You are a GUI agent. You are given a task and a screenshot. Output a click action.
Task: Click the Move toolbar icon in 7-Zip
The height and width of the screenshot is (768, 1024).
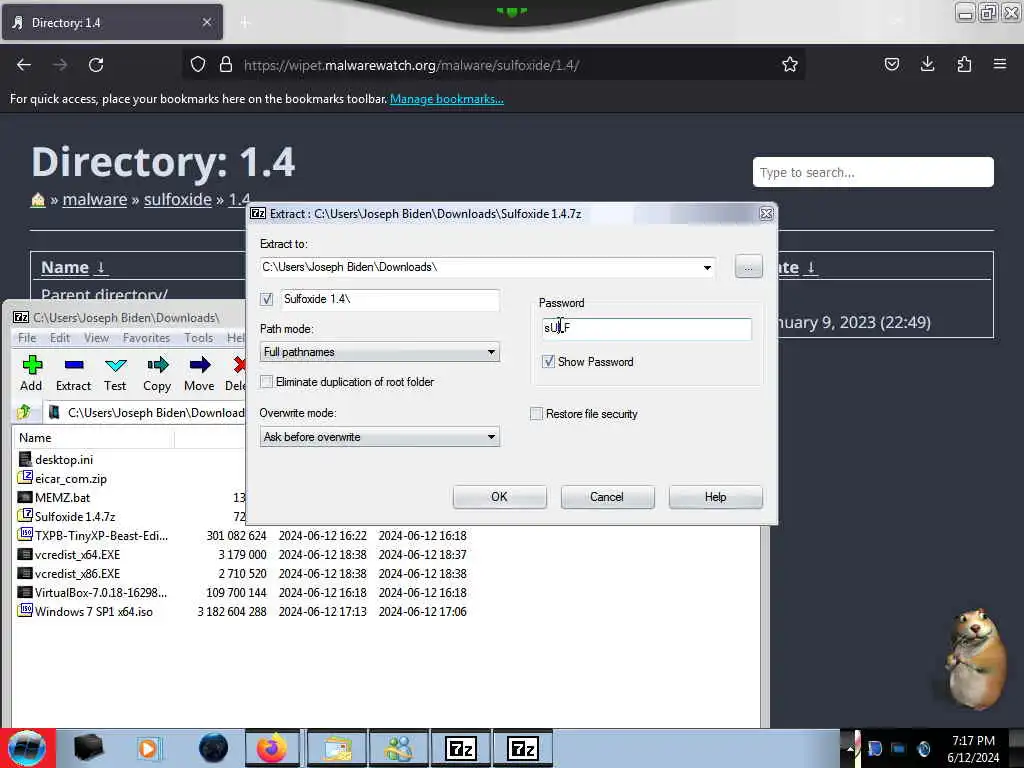coord(199,374)
